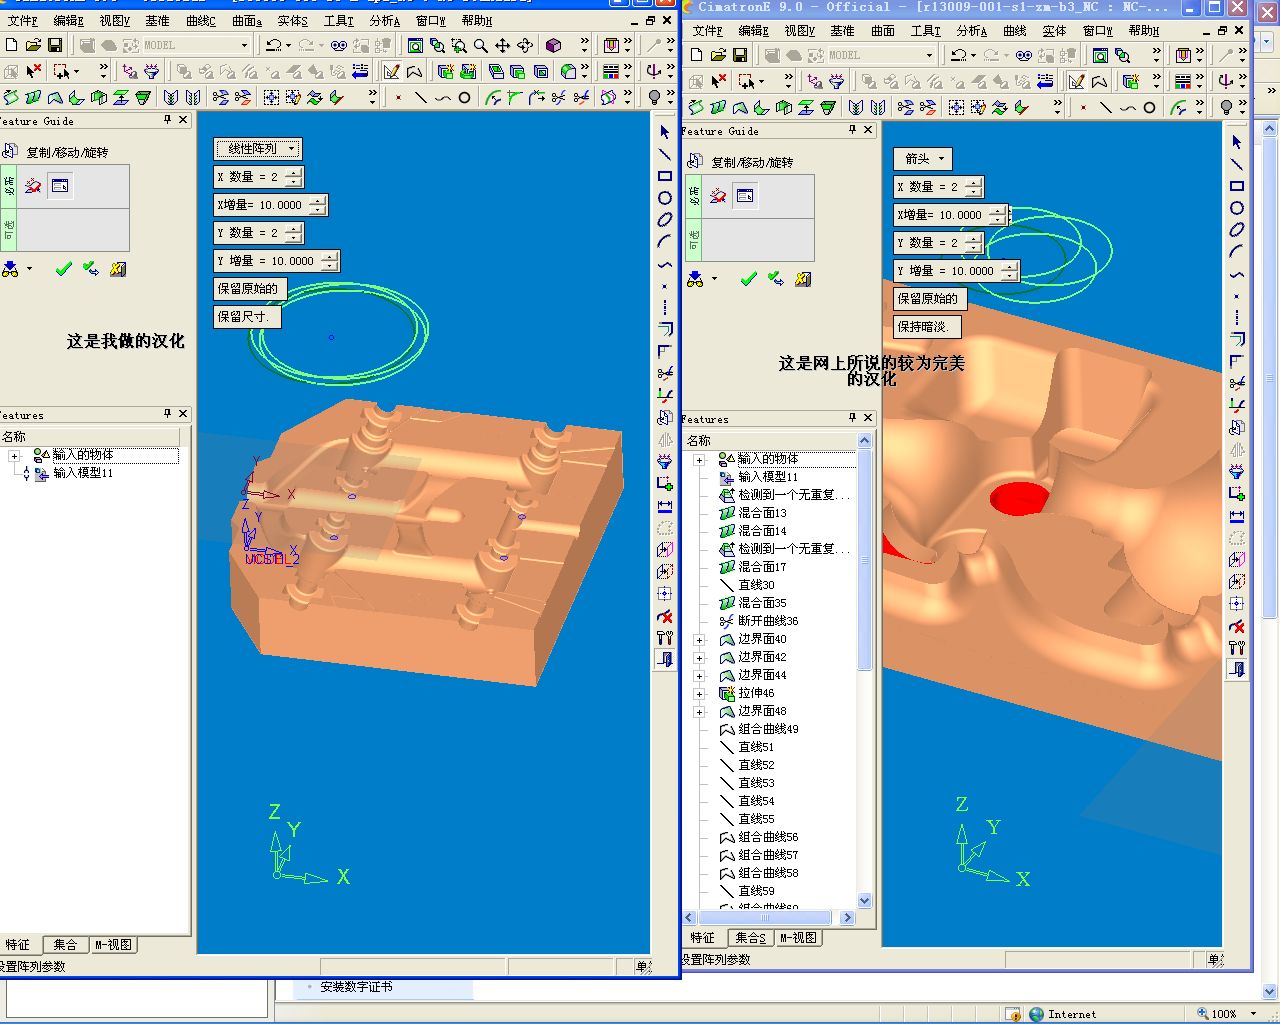Expand 边界面40 node in right tree

click(x=699, y=639)
